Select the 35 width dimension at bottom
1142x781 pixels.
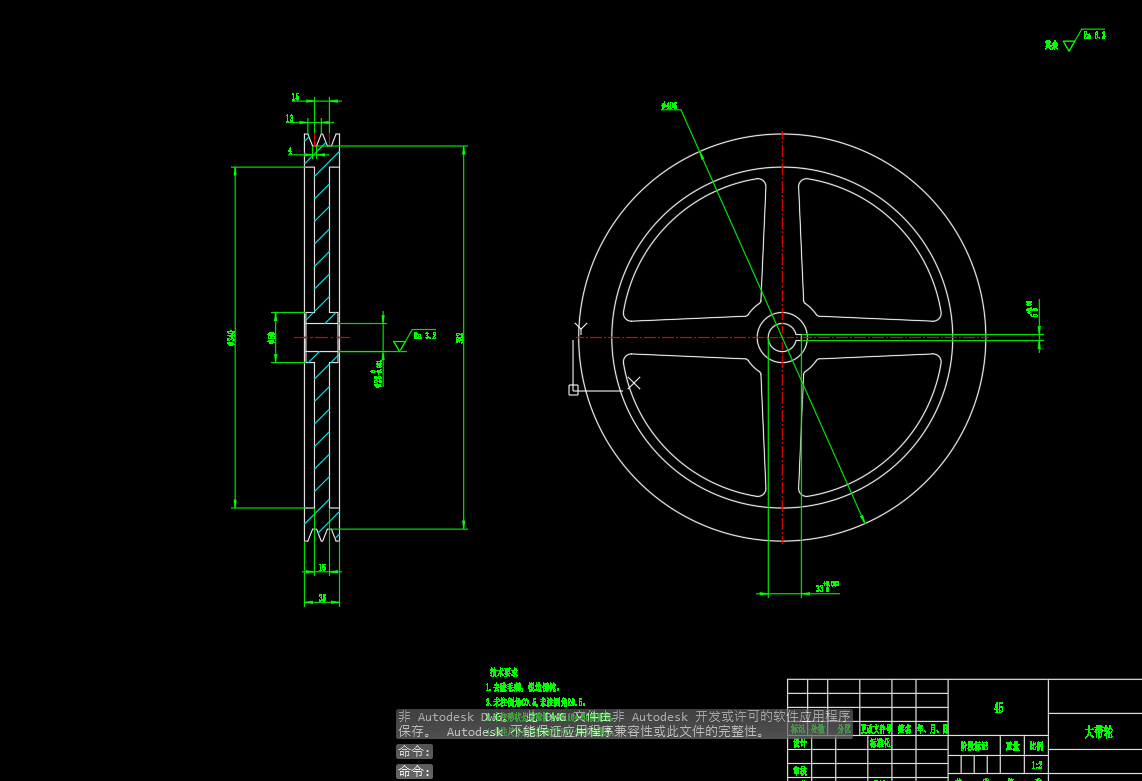point(322,598)
